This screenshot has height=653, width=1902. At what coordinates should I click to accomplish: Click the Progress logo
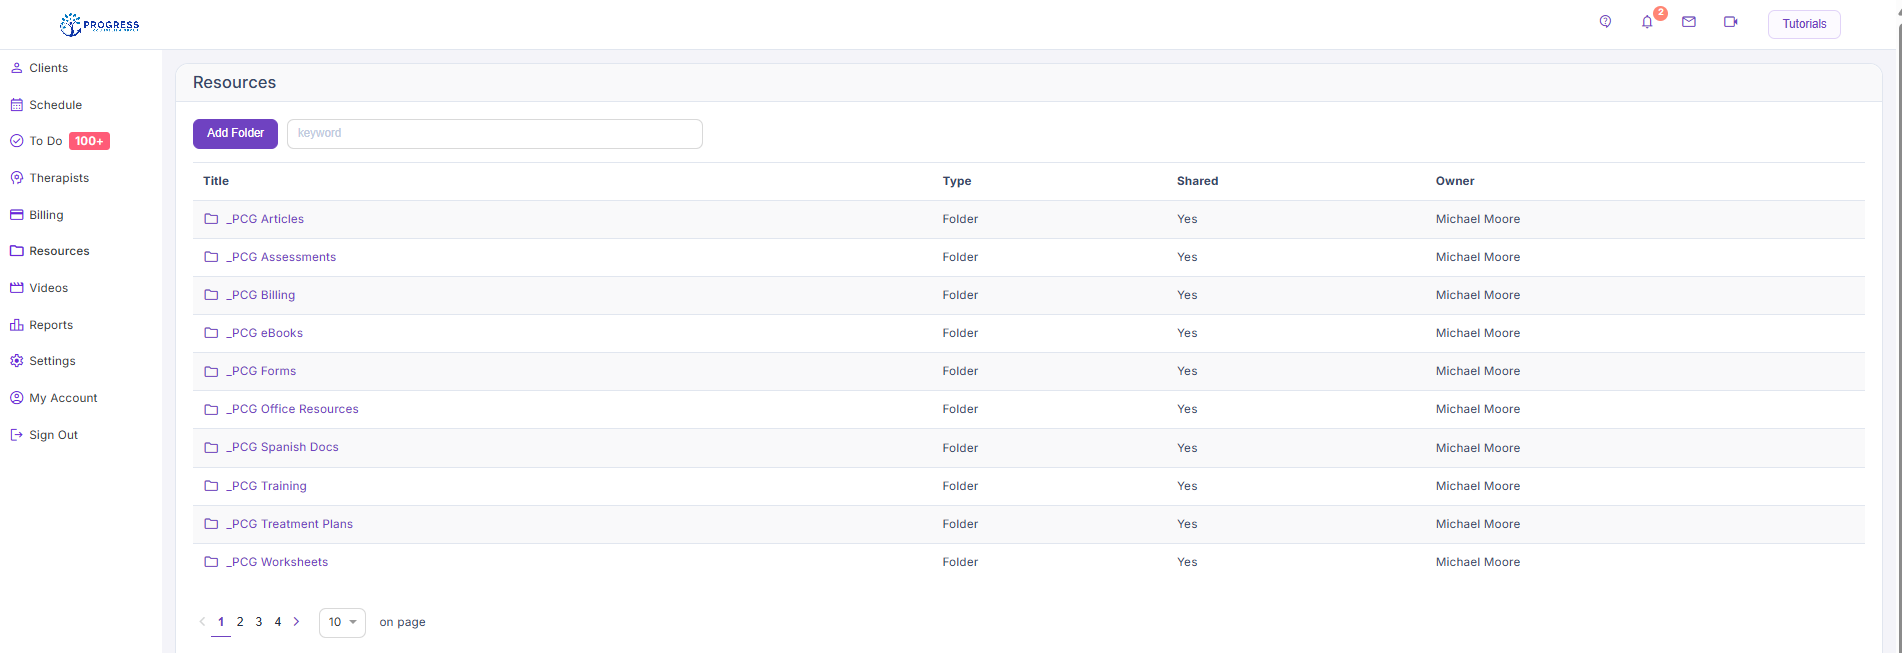coord(100,25)
